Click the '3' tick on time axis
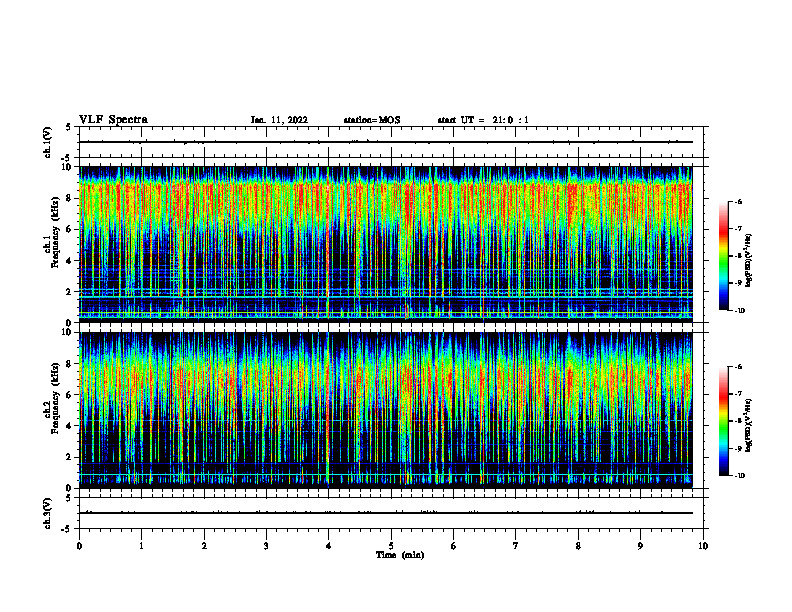 click(266, 546)
